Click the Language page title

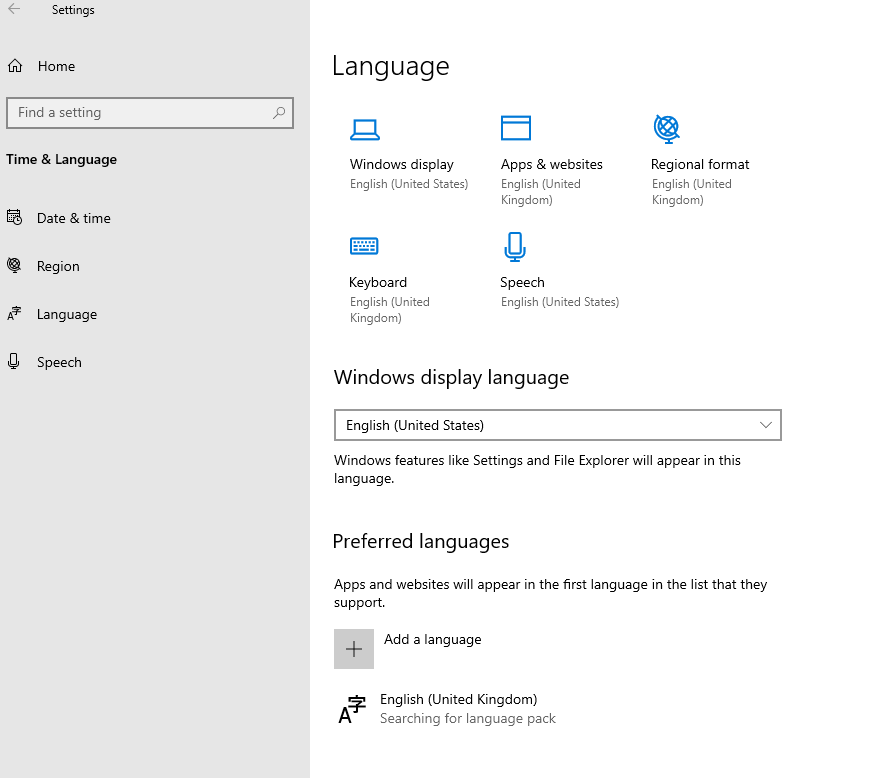coord(390,67)
